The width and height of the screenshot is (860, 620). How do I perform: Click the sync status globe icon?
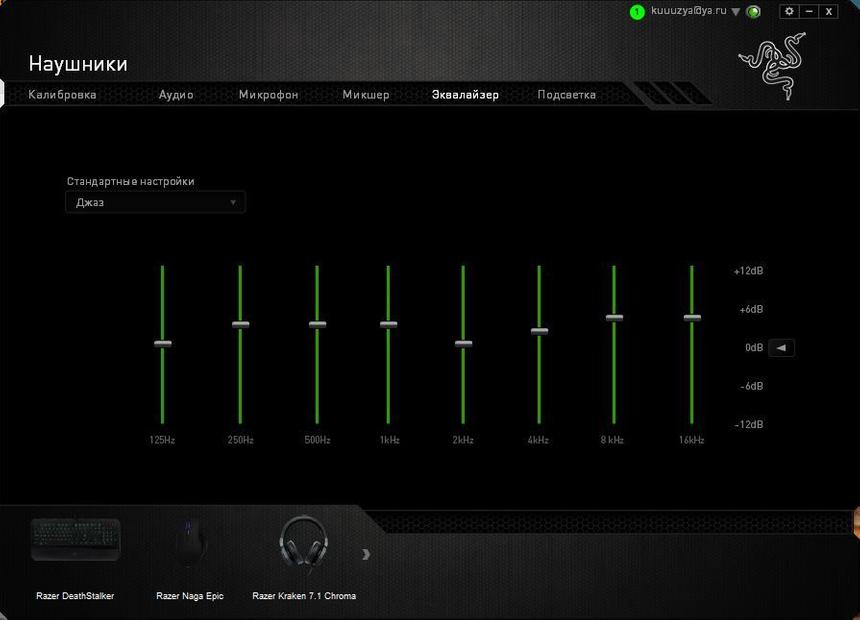tap(752, 11)
